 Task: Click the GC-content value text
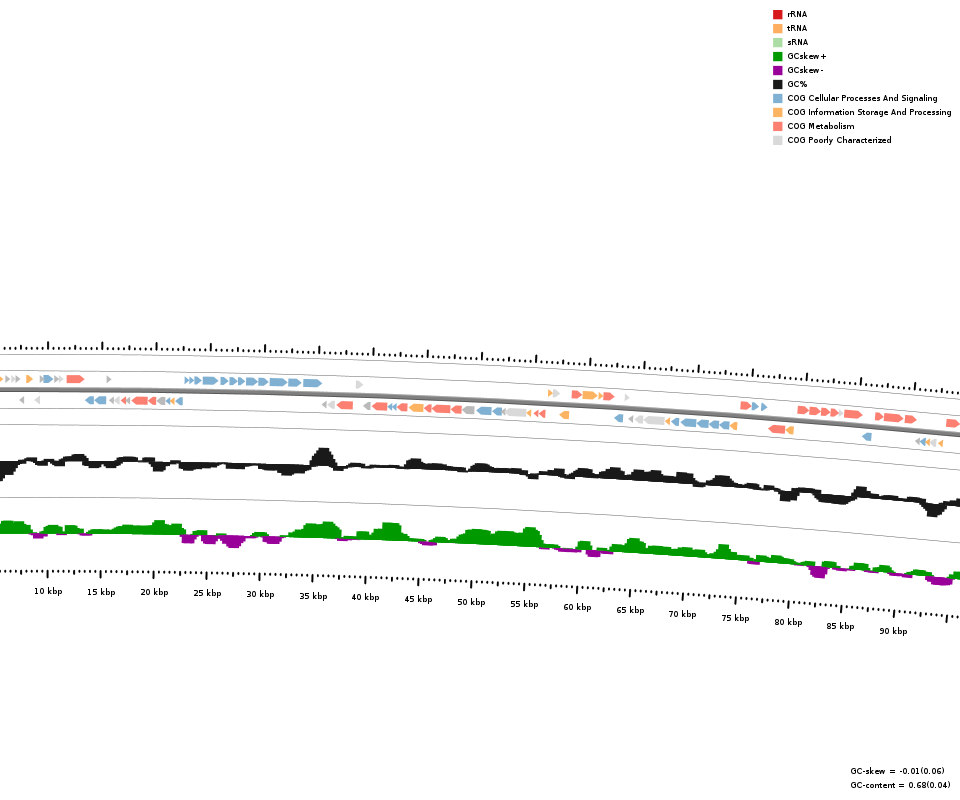[900, 785]
